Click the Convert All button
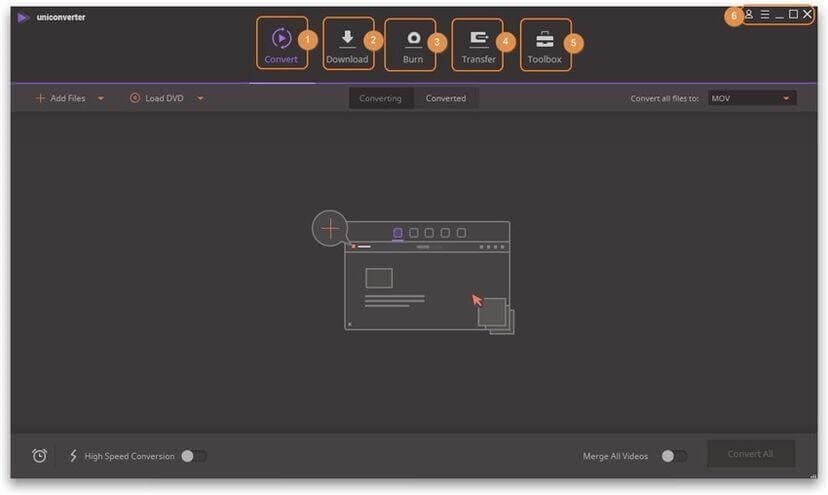Image resolution: width=828 pixels, height=495 pixels. [x=750, y=454]
